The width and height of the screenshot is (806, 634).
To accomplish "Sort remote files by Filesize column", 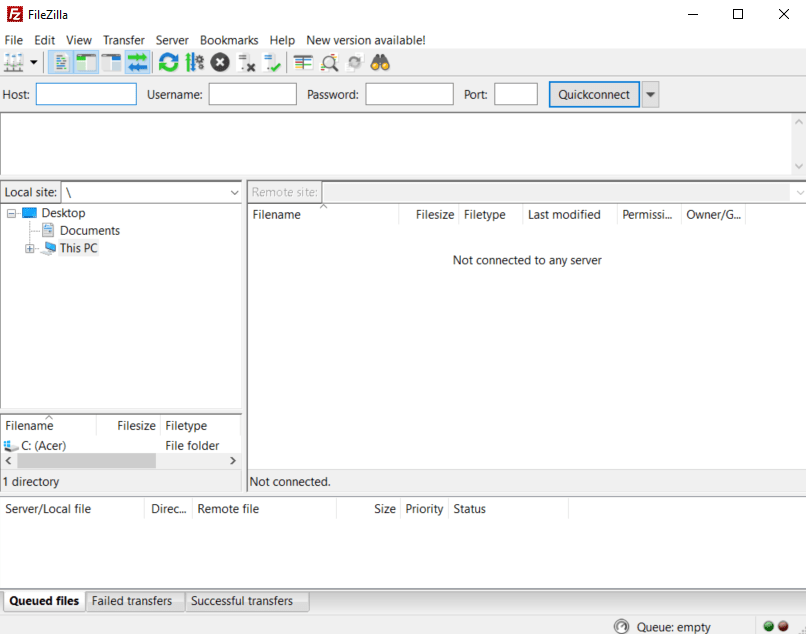I will (429, 214).
